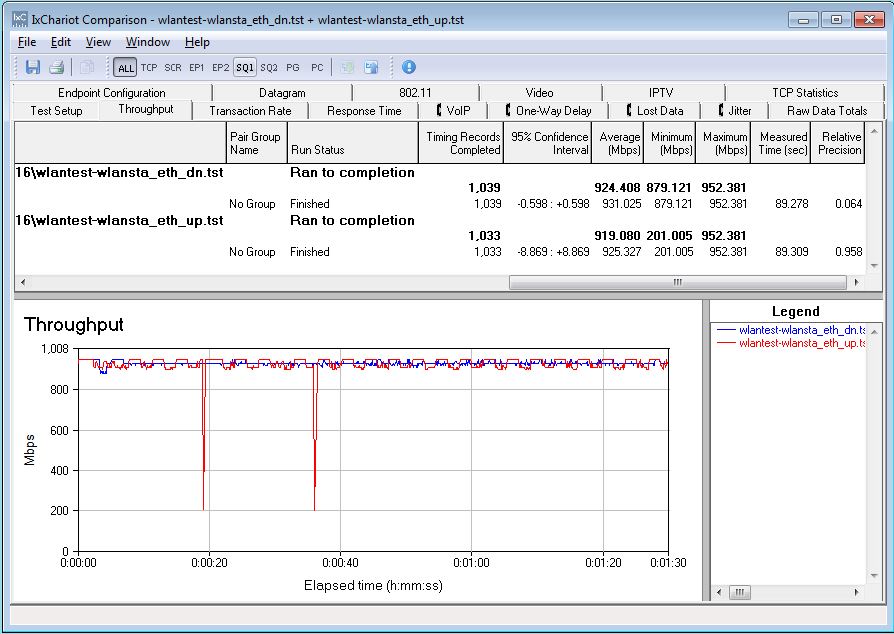Click the blue eth_dn.tst legend entry
Viewport: 894px width, 634px height.
click(791, 330)
